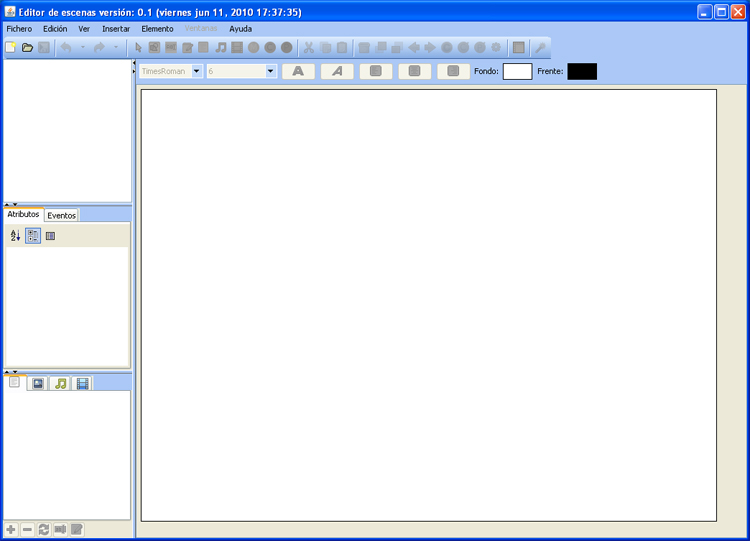Open a scene with the folder icon

[x=27, y=47]
